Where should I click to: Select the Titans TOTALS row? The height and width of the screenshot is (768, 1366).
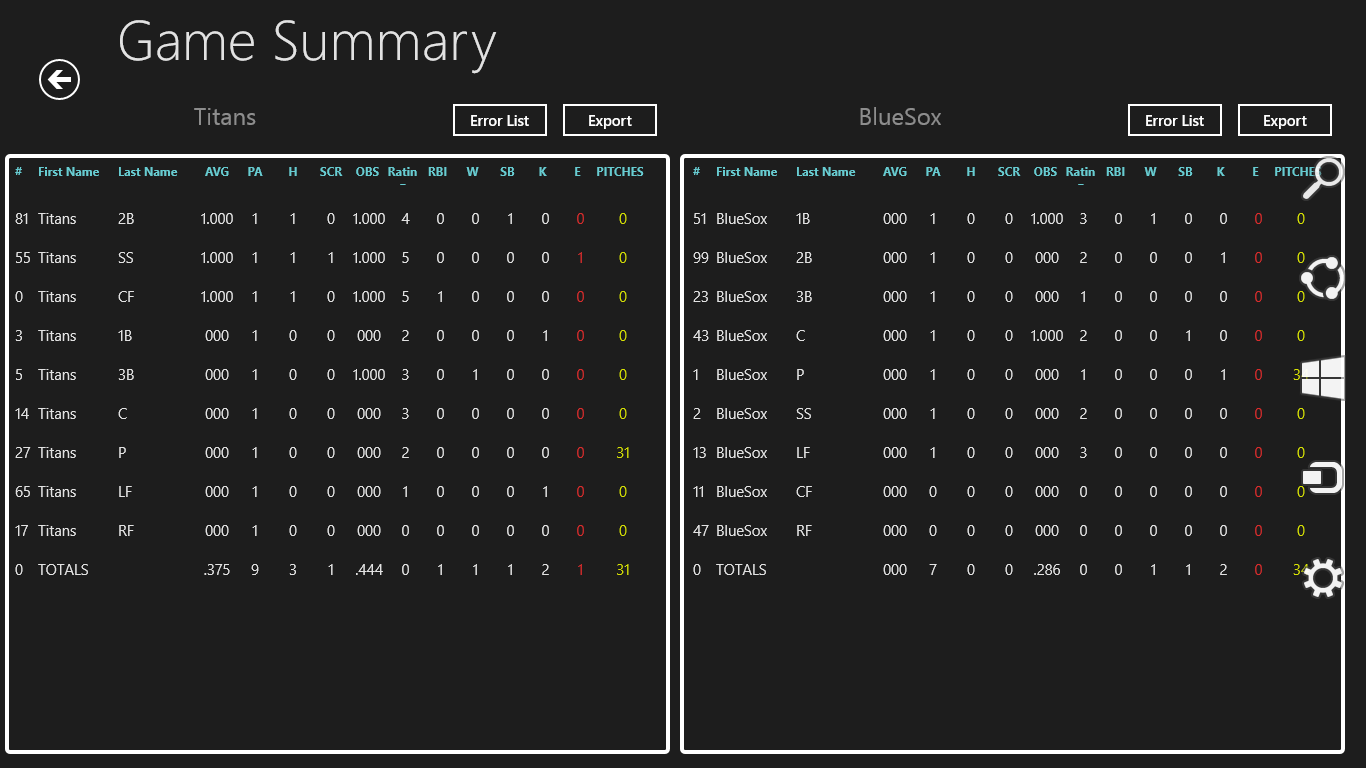300,569
